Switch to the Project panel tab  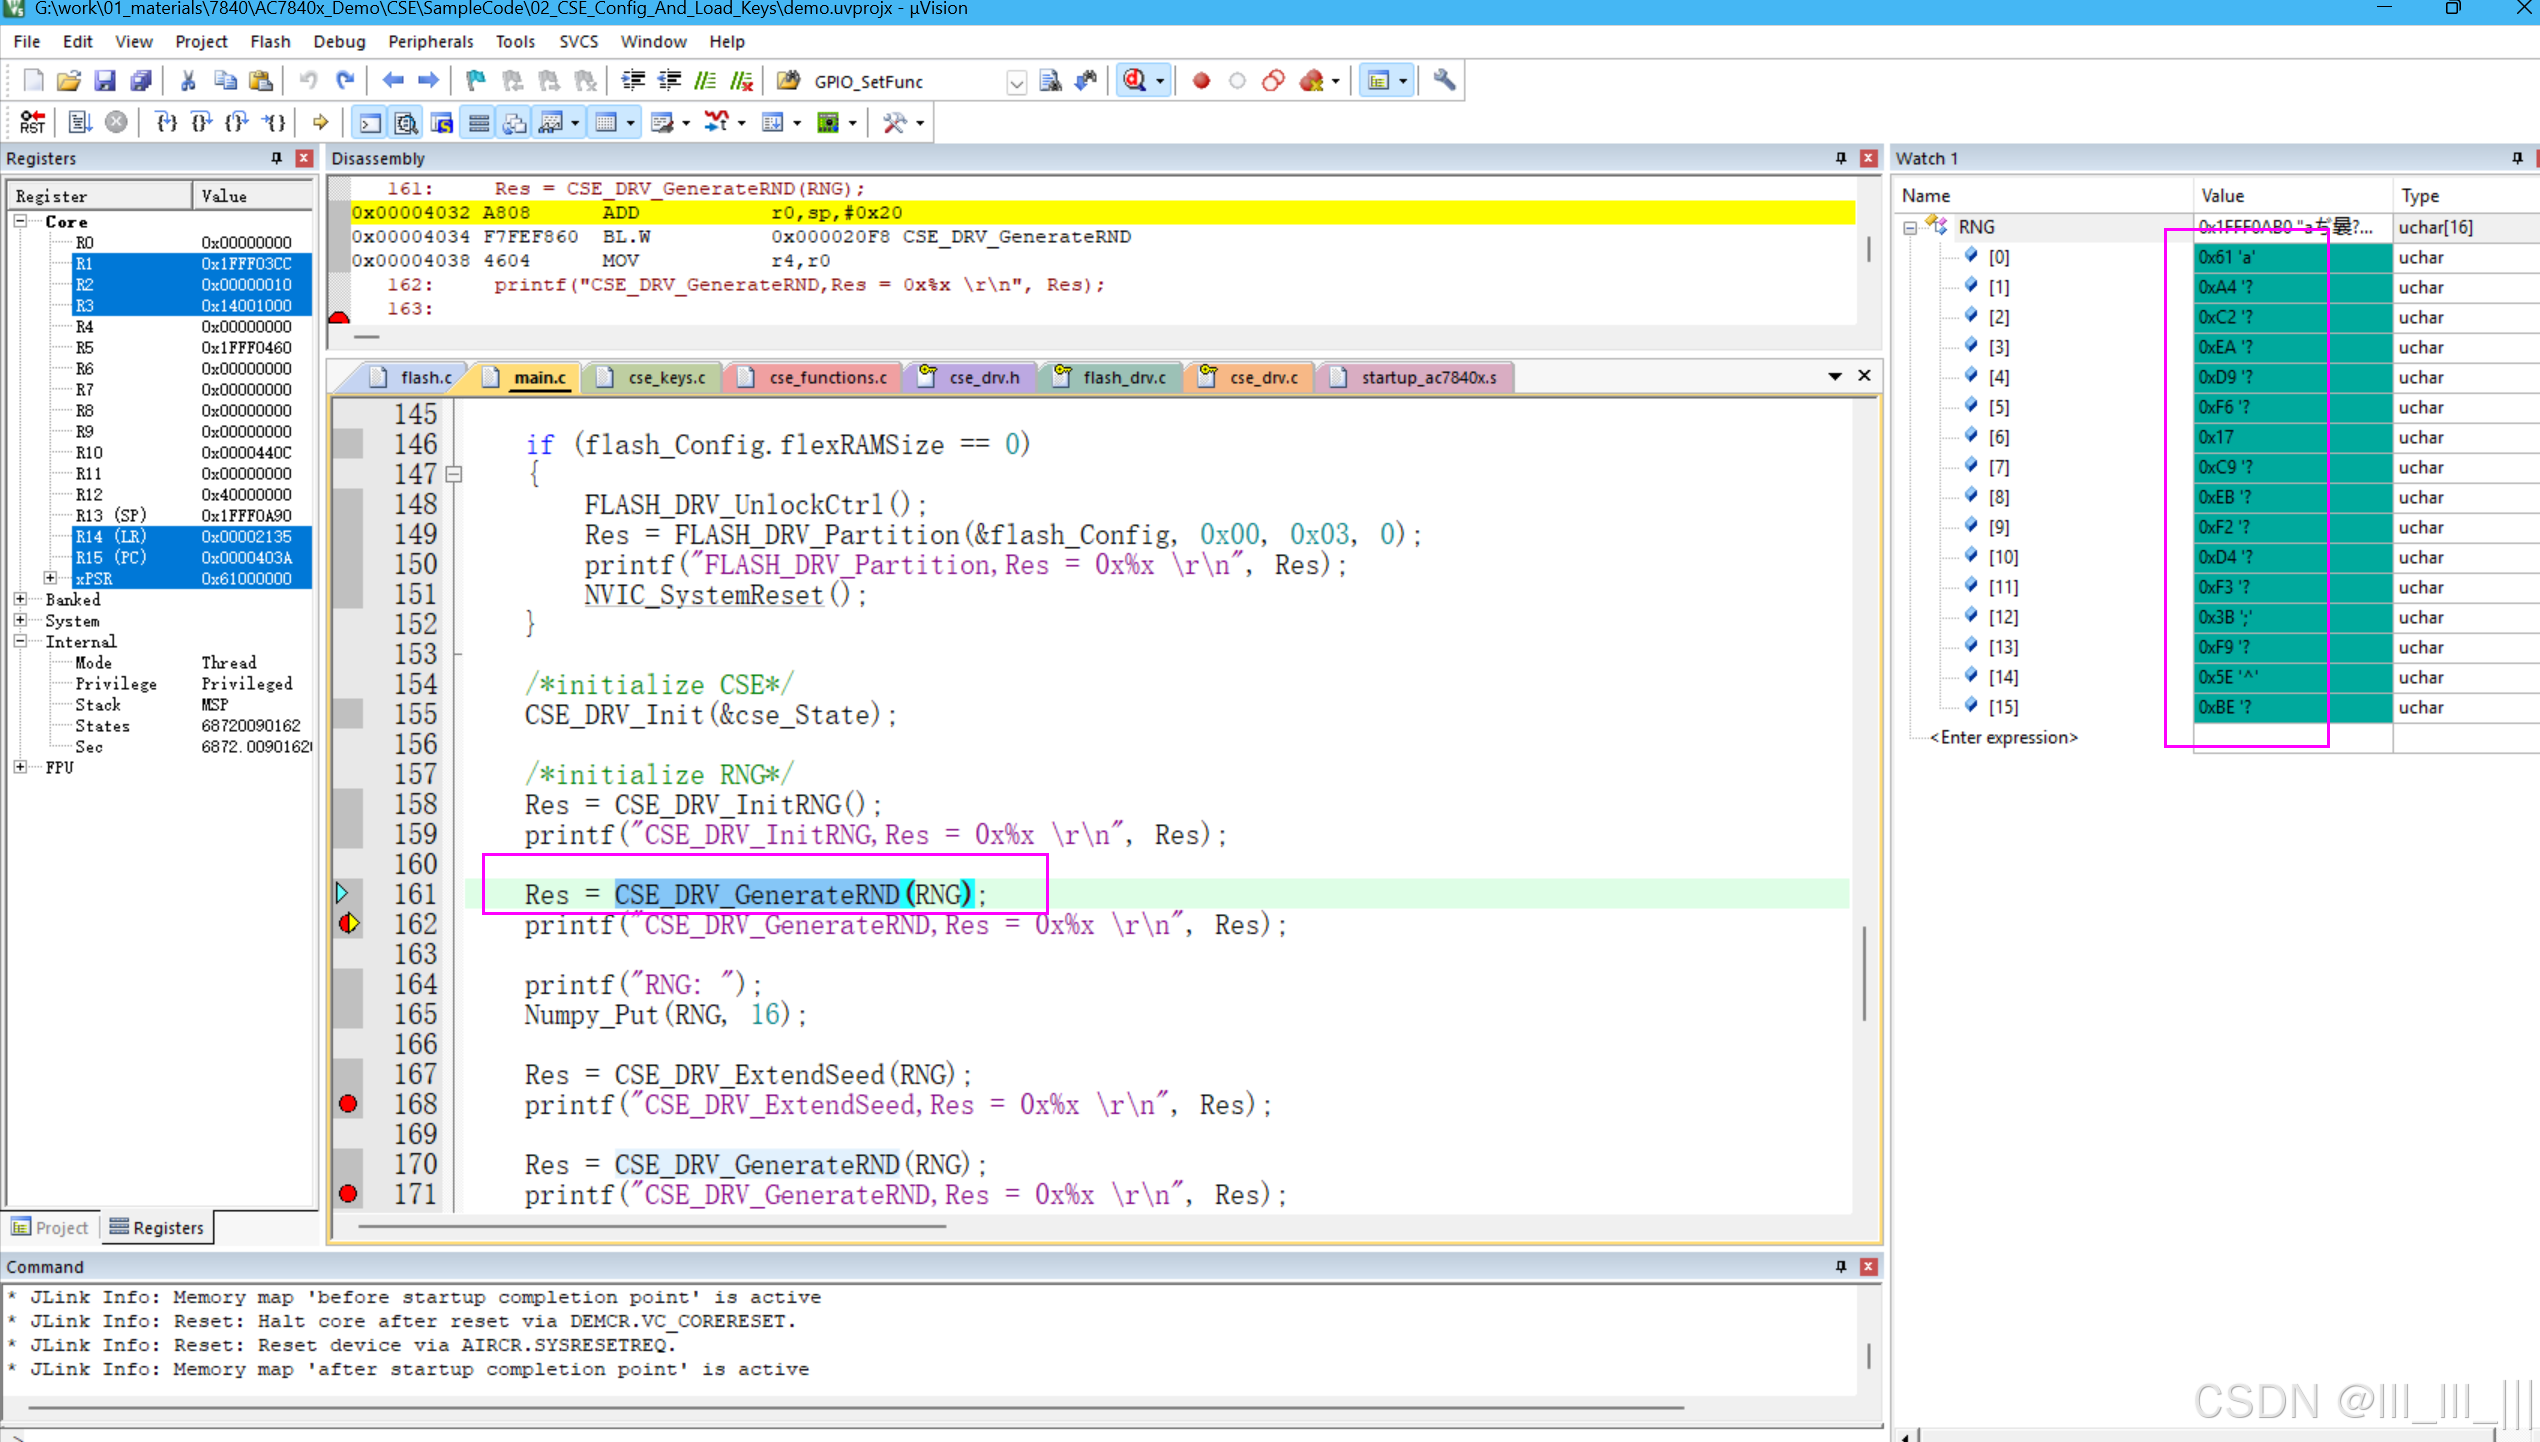click(51, 1227)
